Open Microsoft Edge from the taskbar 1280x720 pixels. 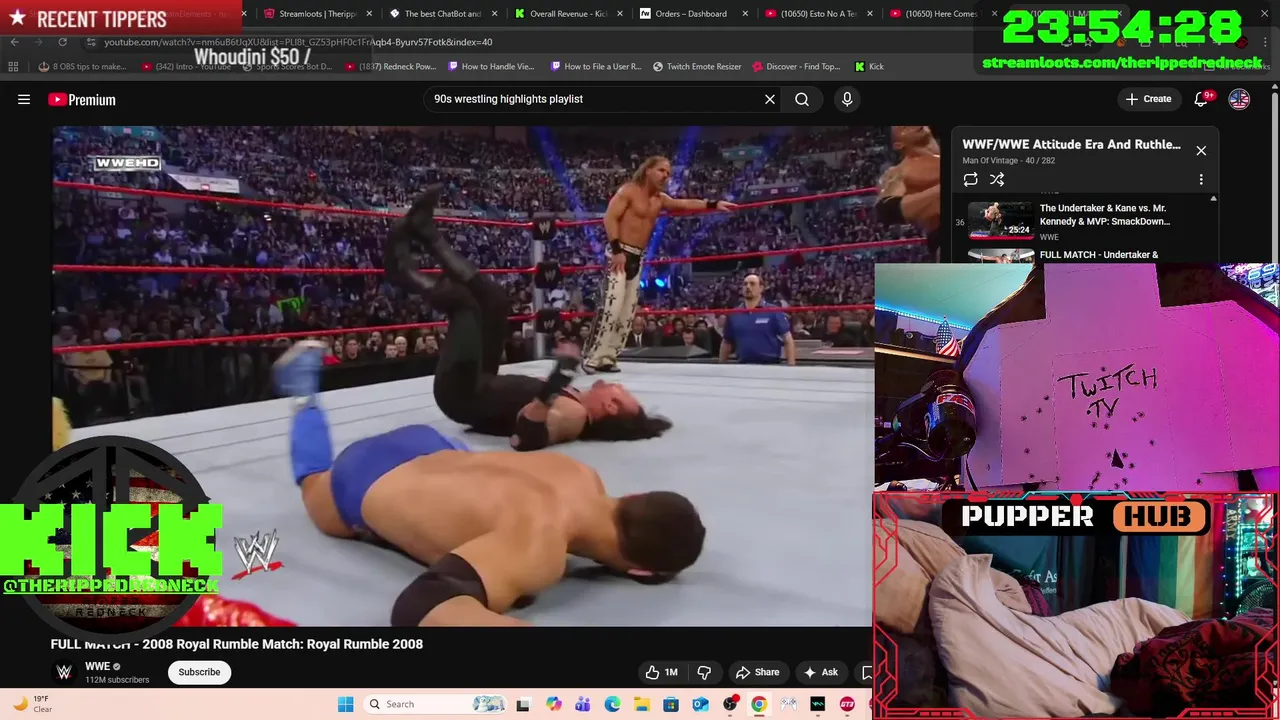click(x=612, y=704)
